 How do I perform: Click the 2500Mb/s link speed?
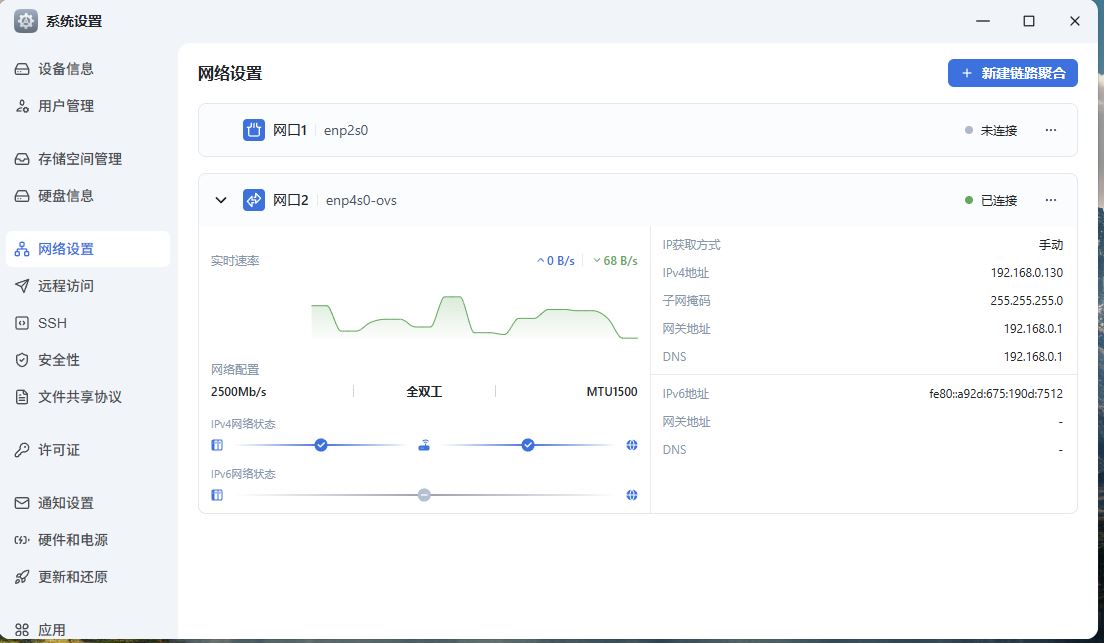coord(239,392)
